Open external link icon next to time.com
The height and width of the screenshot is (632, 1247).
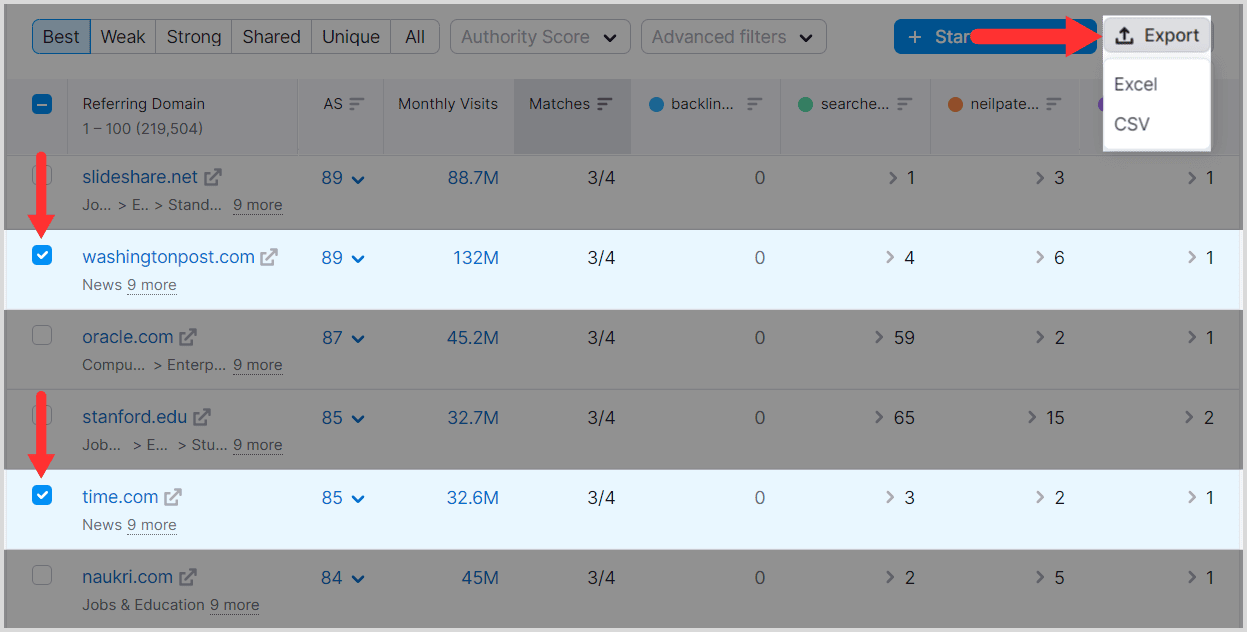point(173,497)
